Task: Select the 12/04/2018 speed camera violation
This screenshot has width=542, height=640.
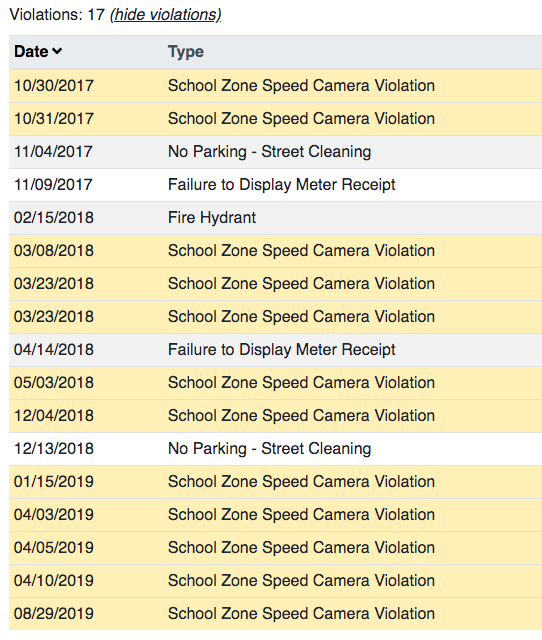Action: pyautogui.click(x=275, y=416)
